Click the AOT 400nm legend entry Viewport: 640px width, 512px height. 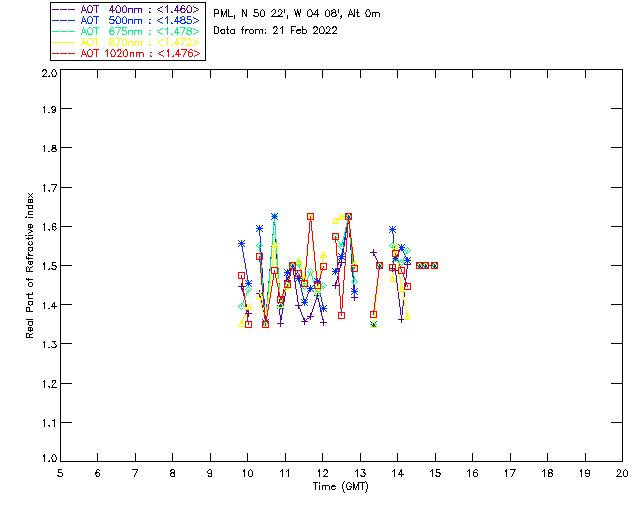coord(126,9)
